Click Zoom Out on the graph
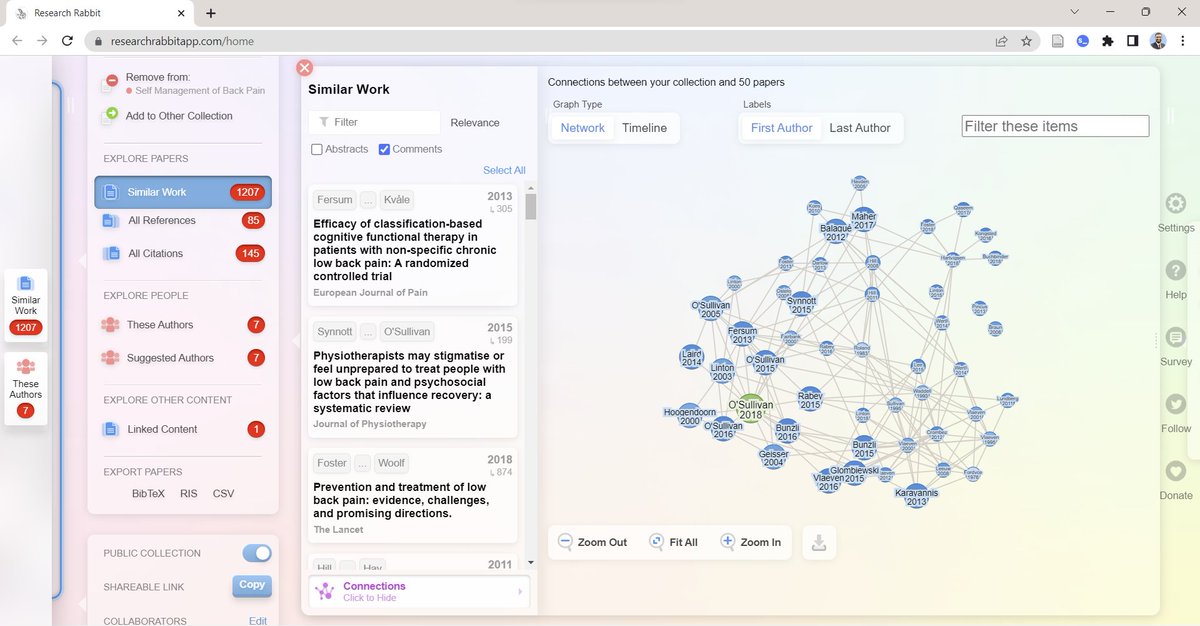Viewport: 1200px width, 626px height. [x=592, y=542]
